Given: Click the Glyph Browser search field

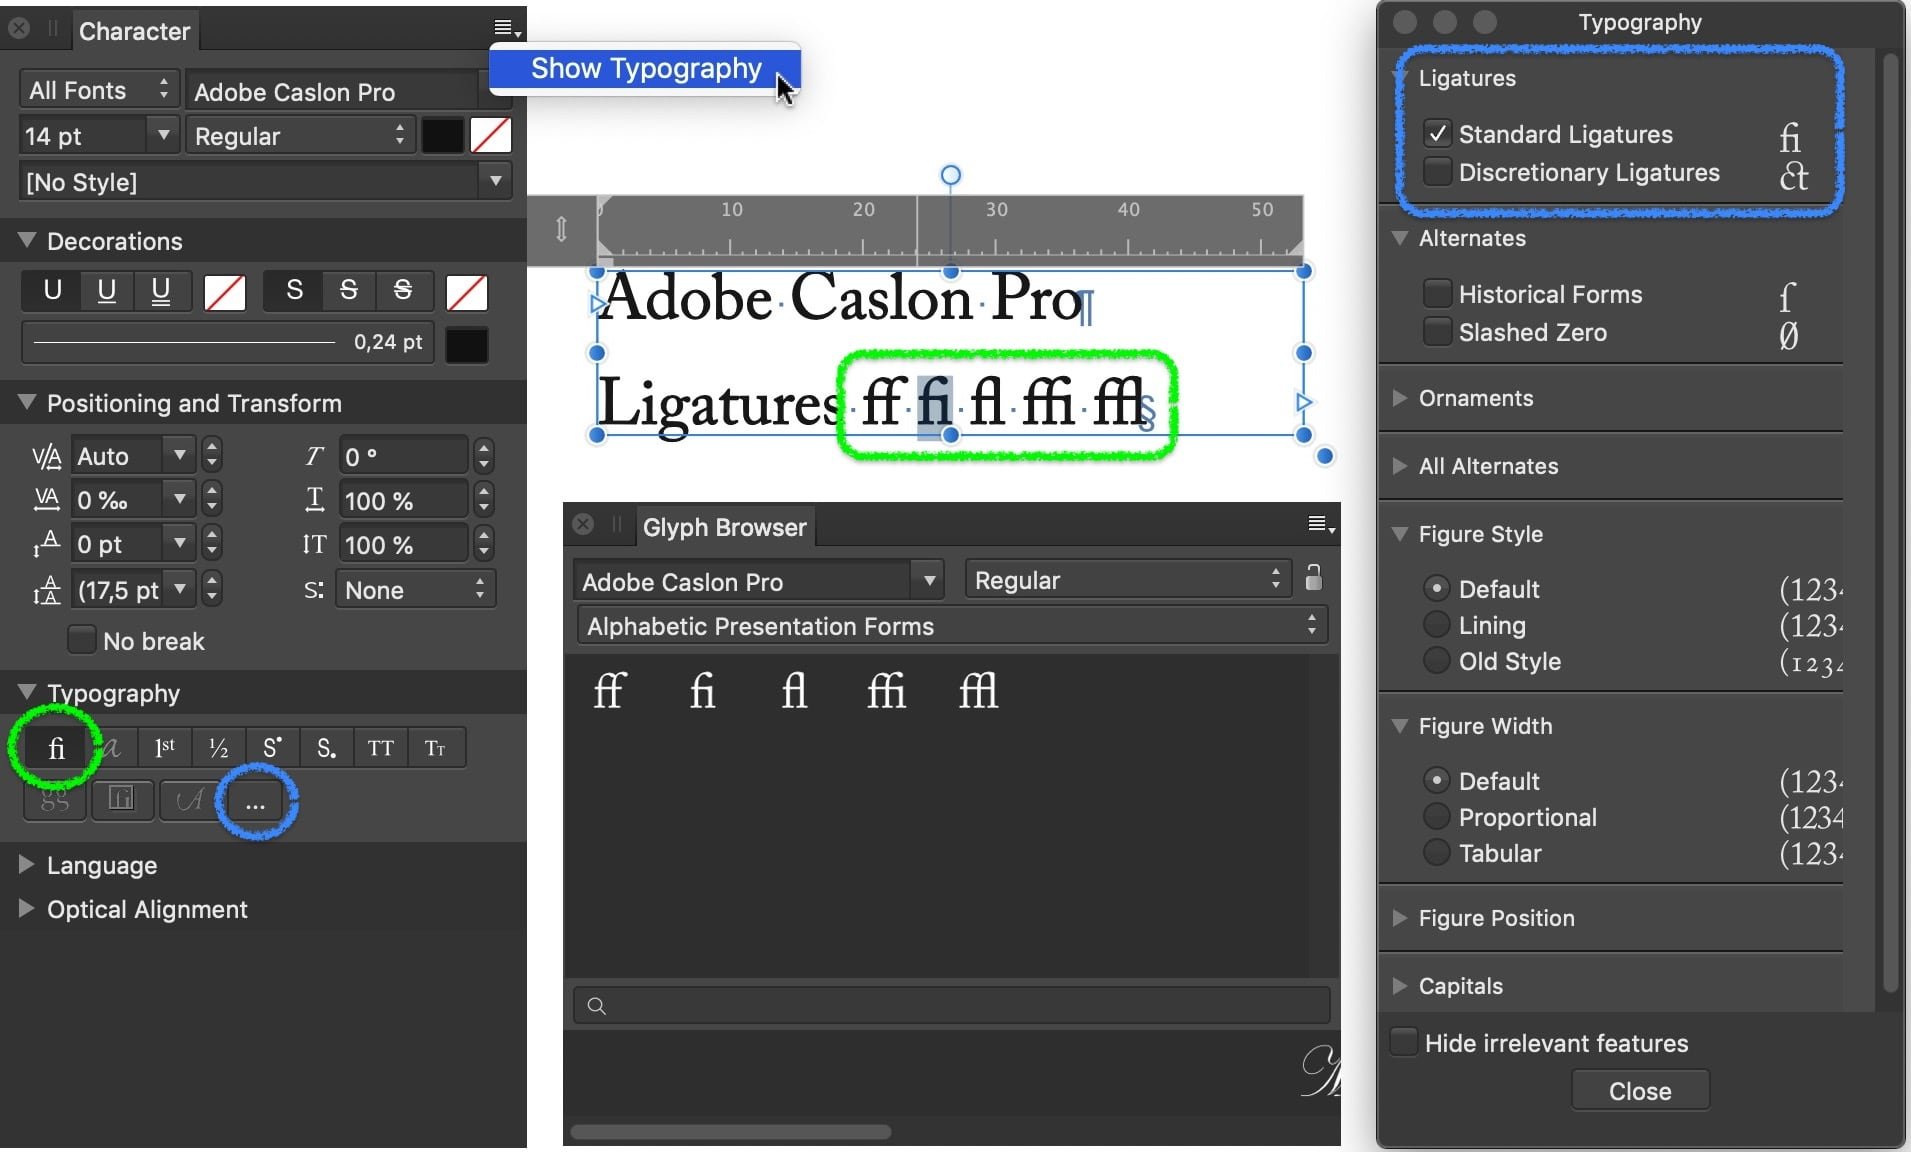Looking at the screenshot, I should click(952, 1005).
